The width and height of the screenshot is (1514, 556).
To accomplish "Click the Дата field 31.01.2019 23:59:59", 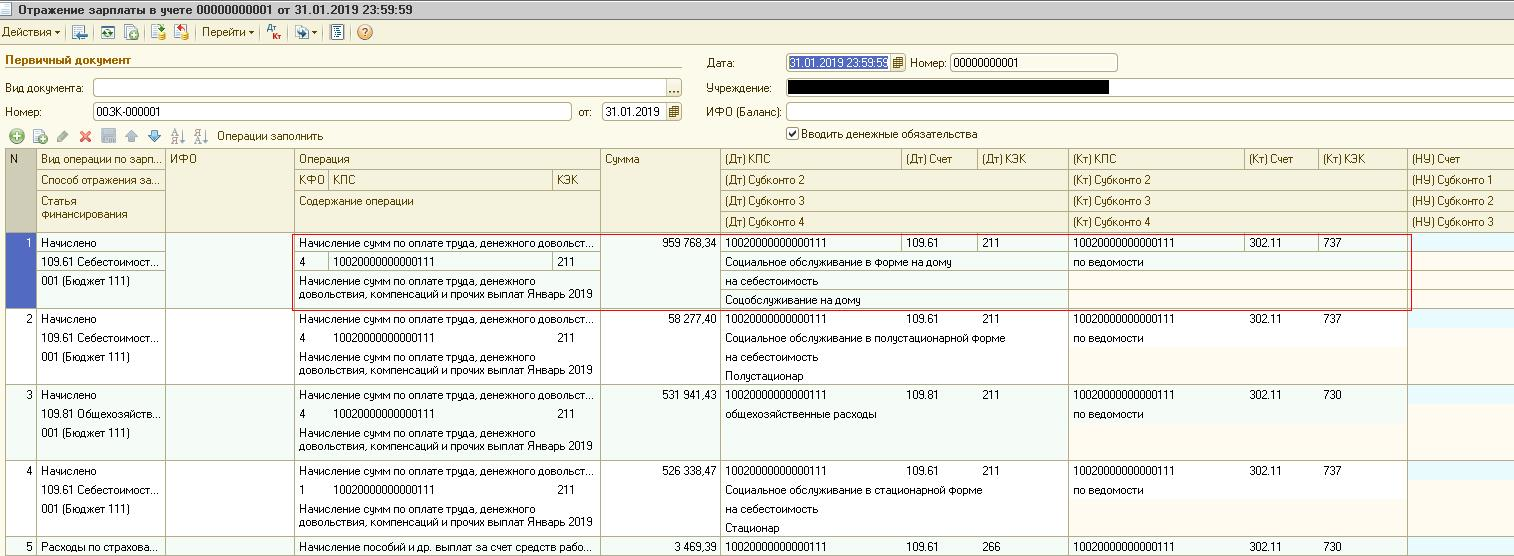I will click(838, 63).
